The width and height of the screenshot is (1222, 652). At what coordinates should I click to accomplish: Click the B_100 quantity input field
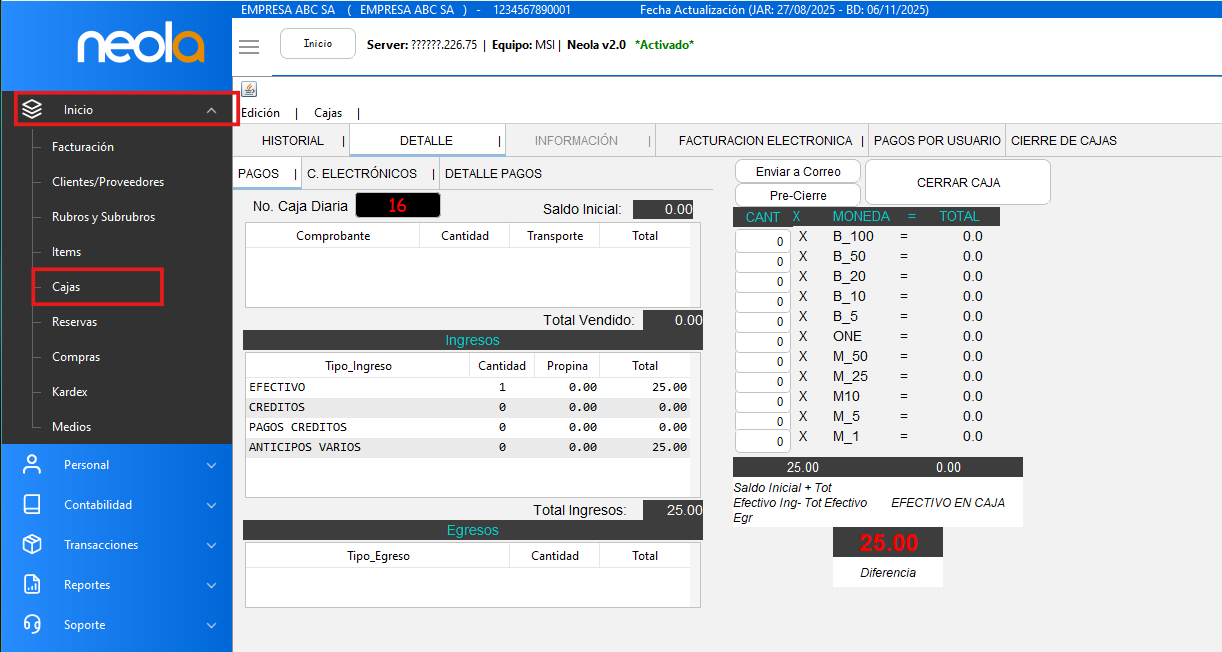pyautogui.click(x=763, y=241)
